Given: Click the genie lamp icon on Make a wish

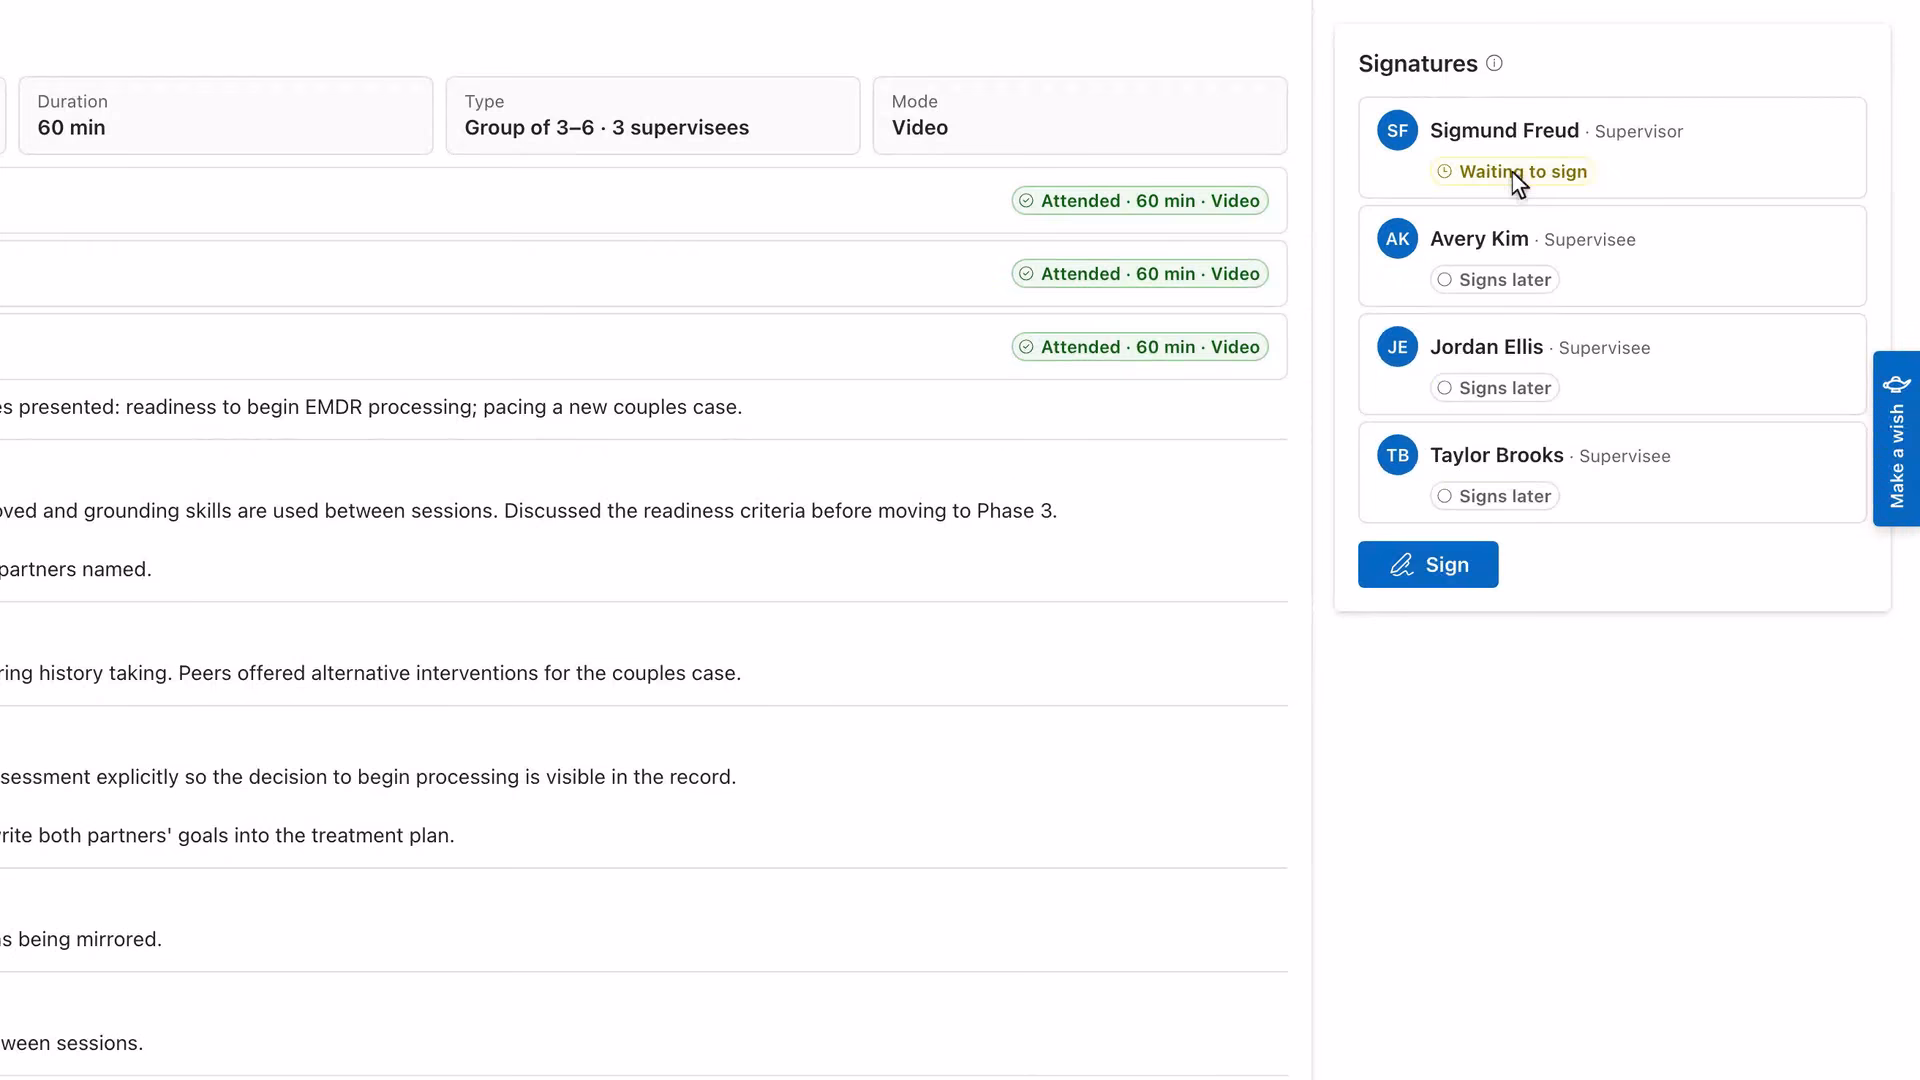Looking at the screenshot, I should click(1896, 384).
